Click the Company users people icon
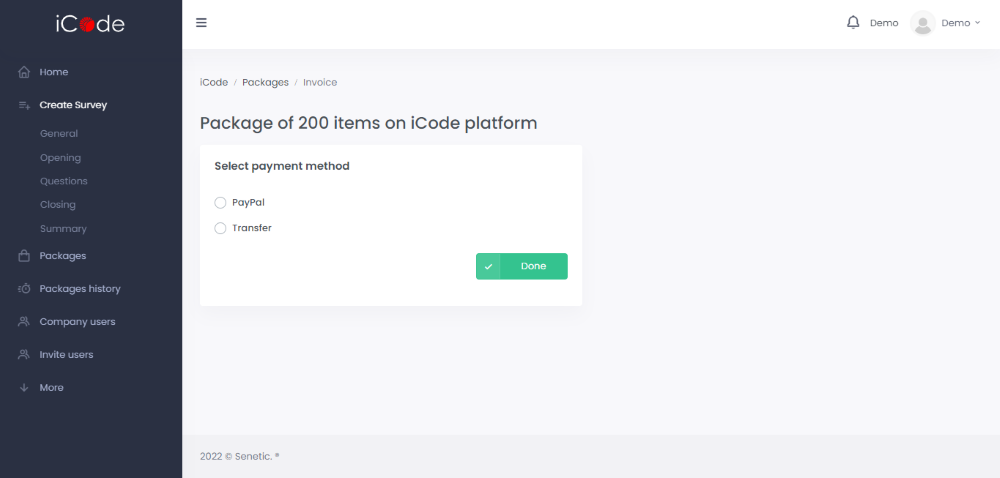Viewport: 1000px width, 478px height. point(25,322)
